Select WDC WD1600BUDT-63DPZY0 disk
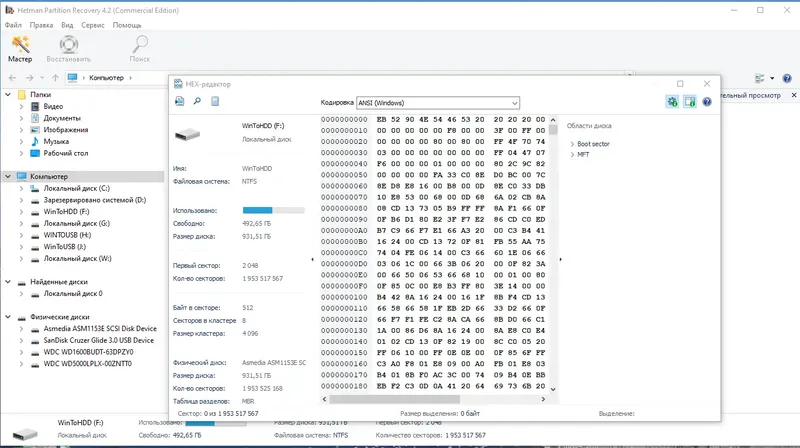 point(88,352)
